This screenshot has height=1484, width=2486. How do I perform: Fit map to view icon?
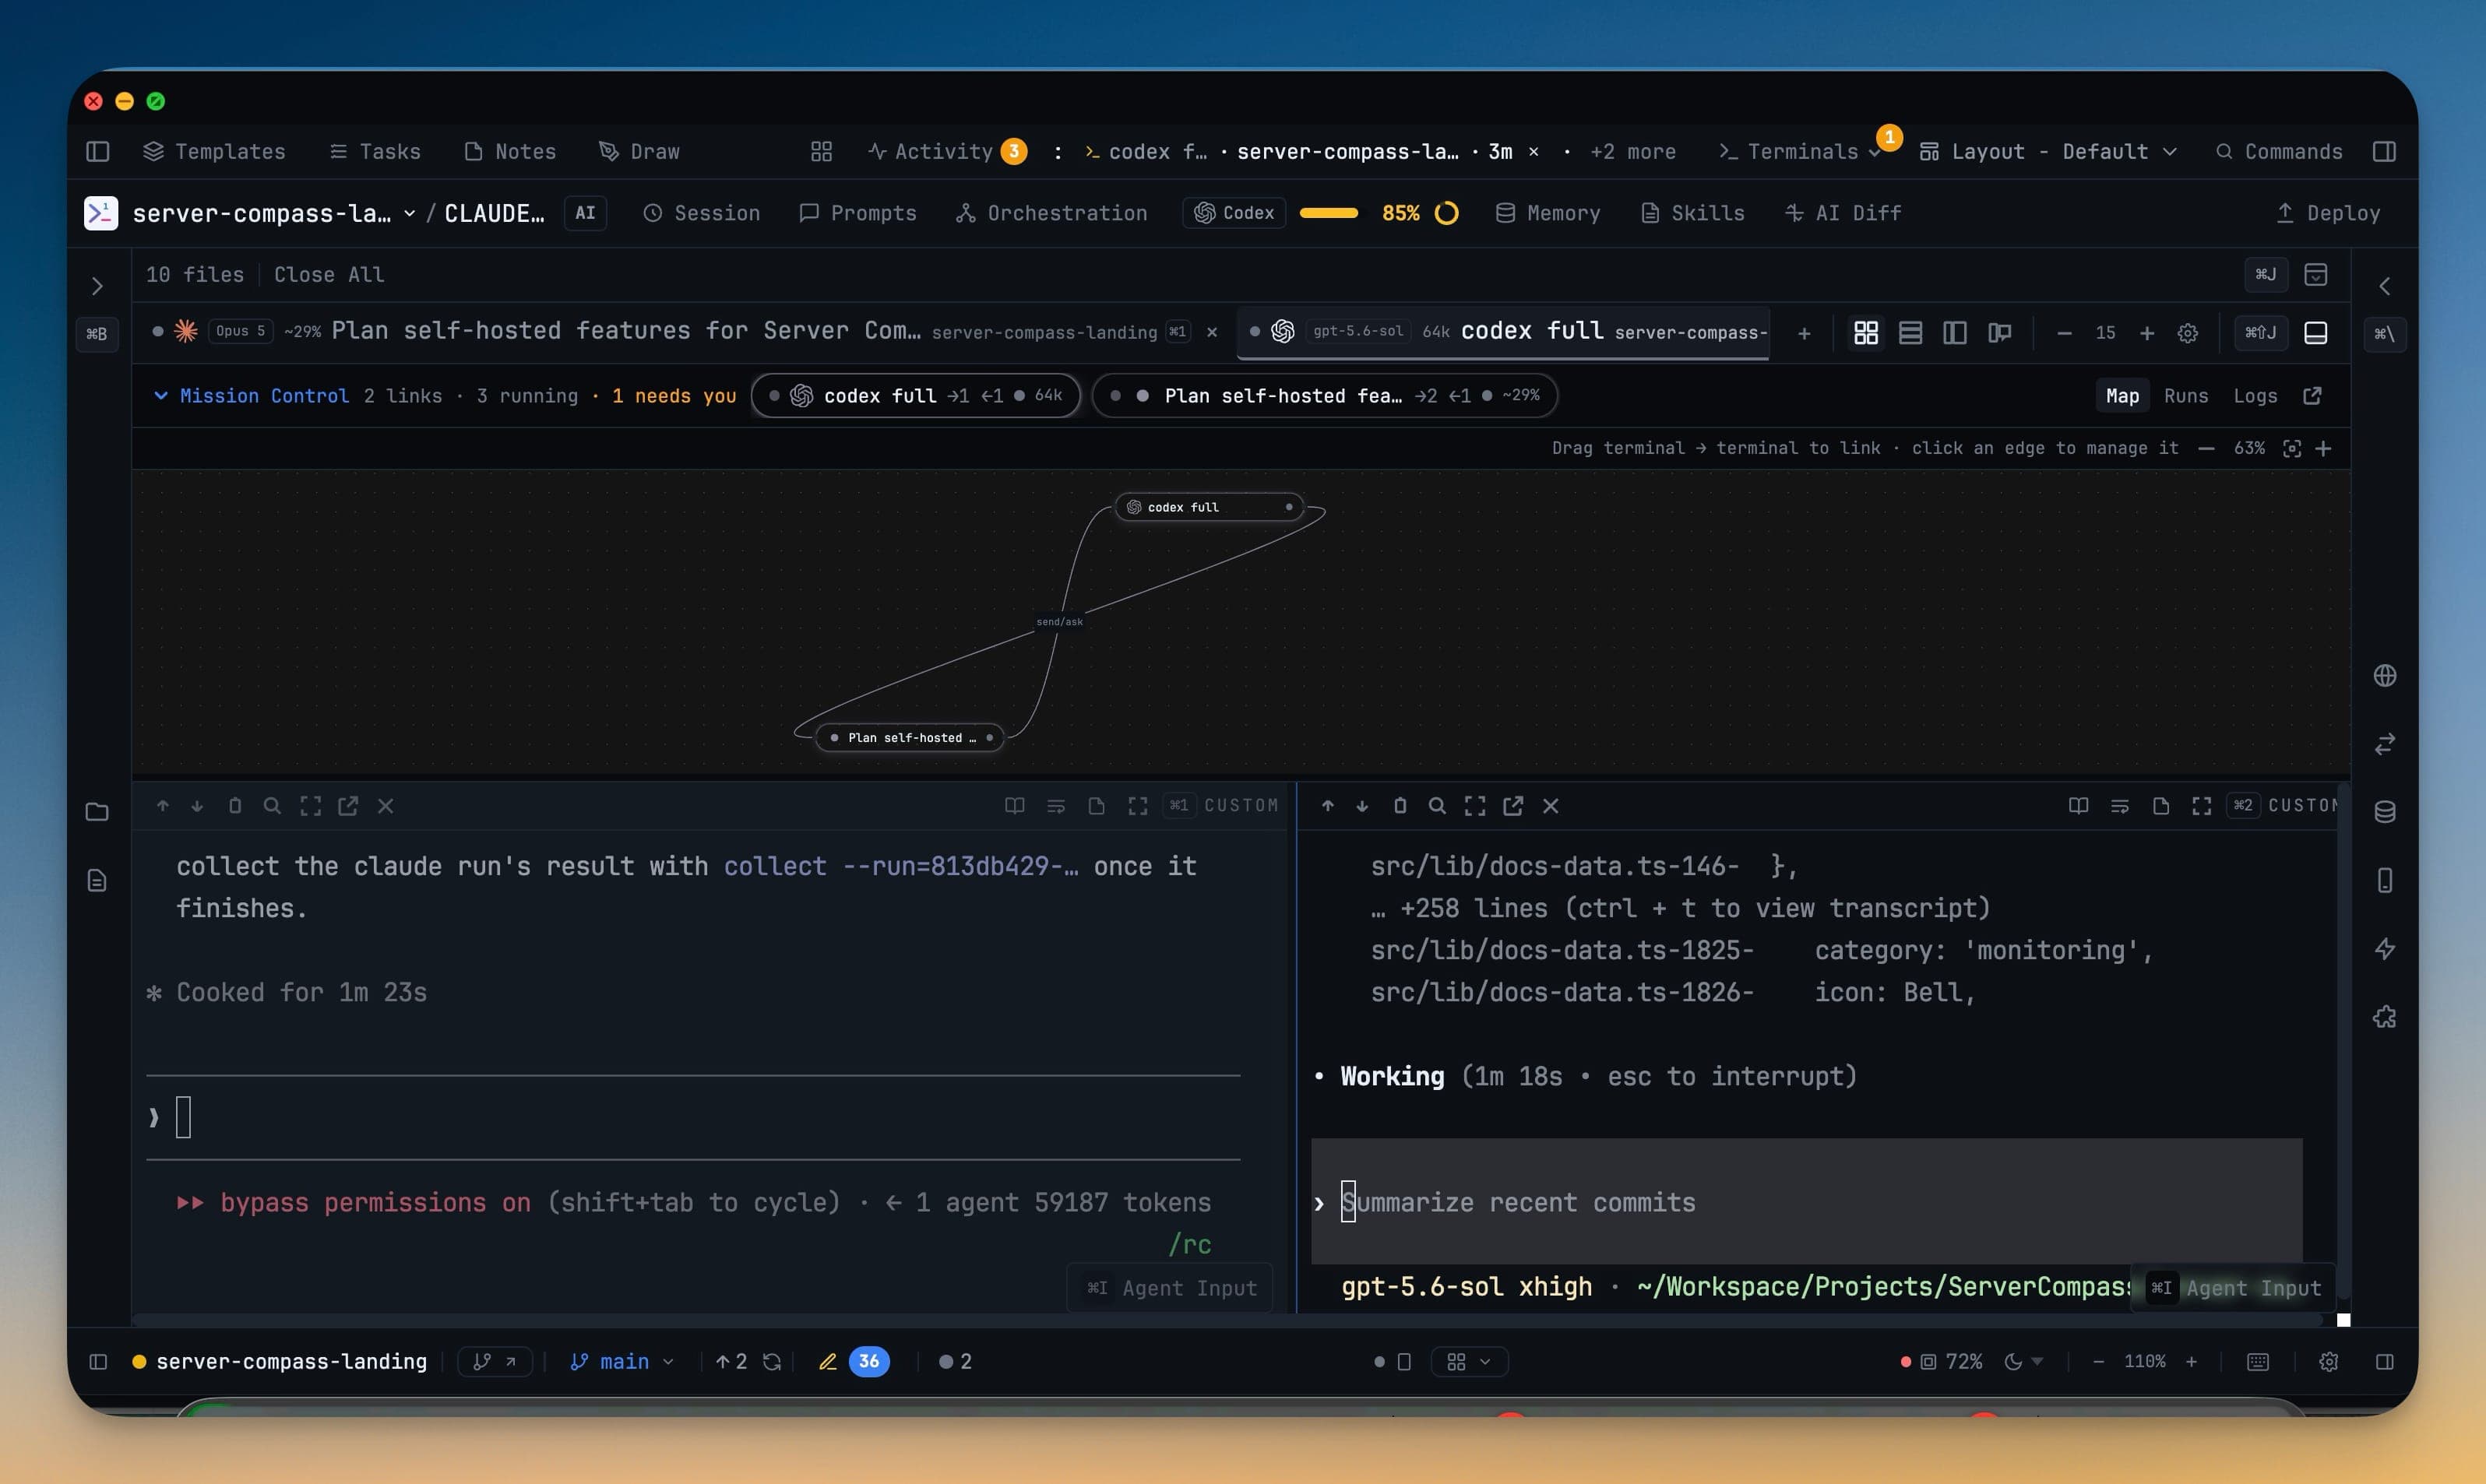tap(2292, 448)
